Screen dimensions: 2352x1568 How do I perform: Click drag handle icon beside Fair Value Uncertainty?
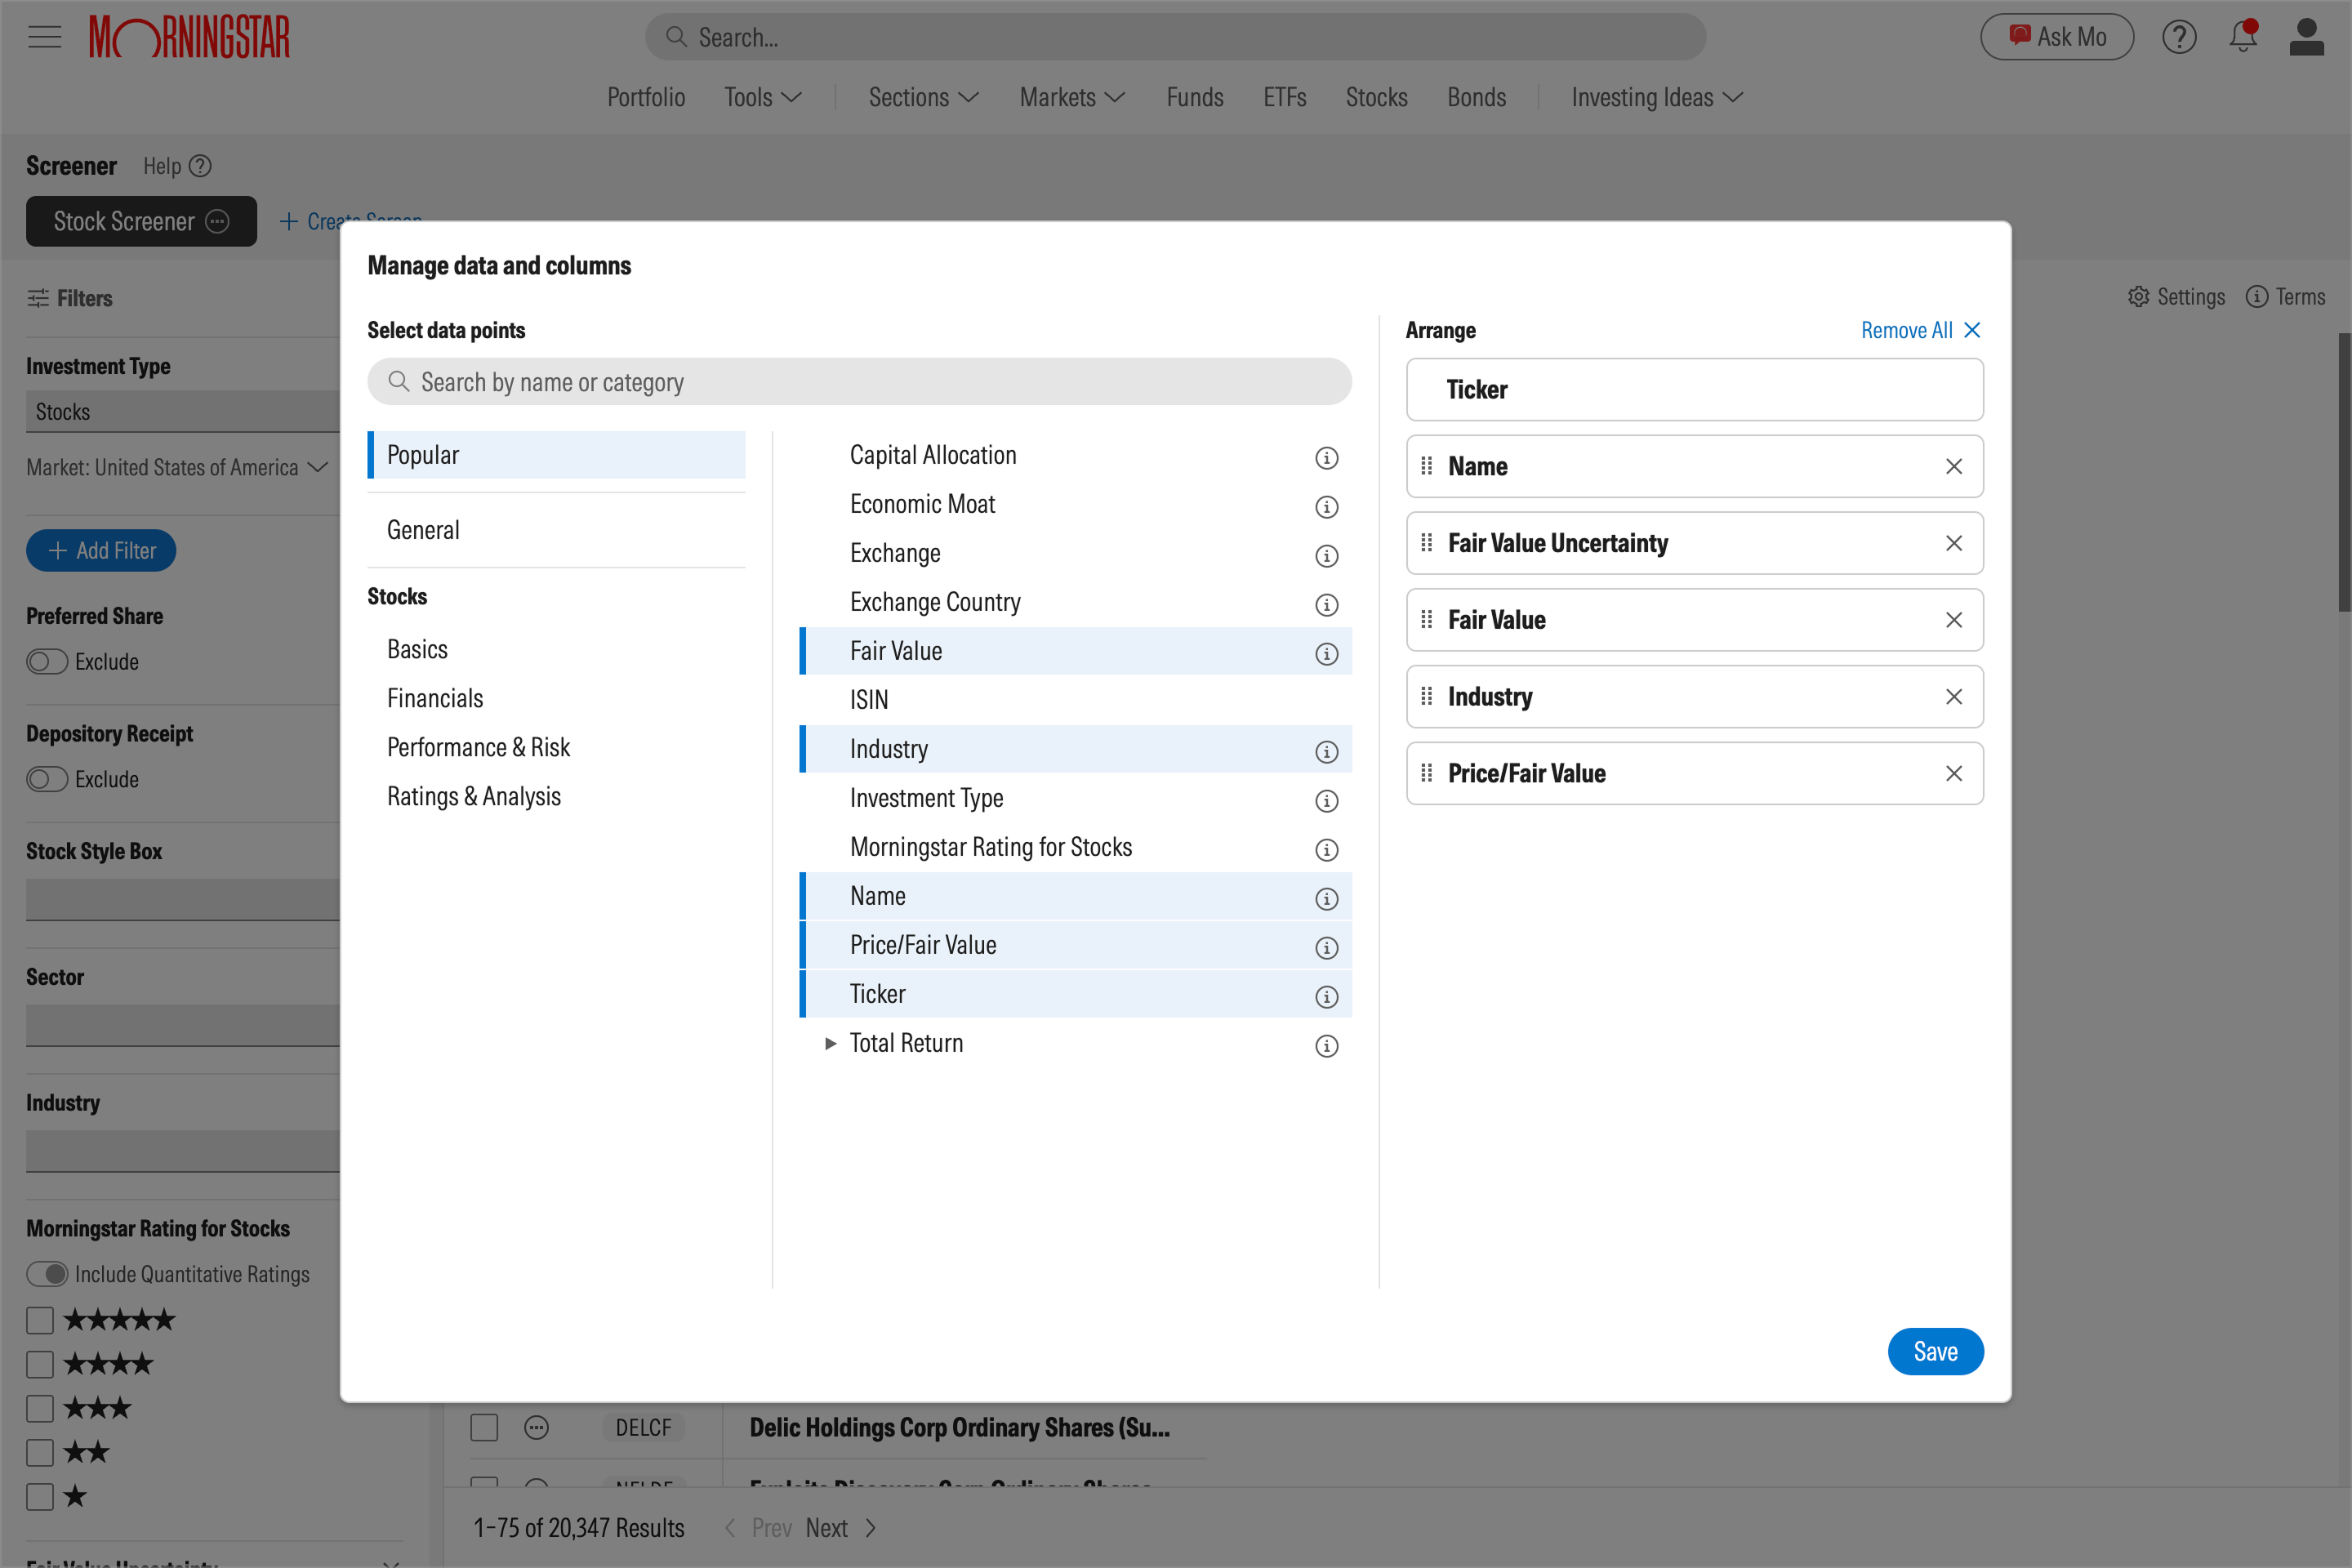click(1427, 543)
